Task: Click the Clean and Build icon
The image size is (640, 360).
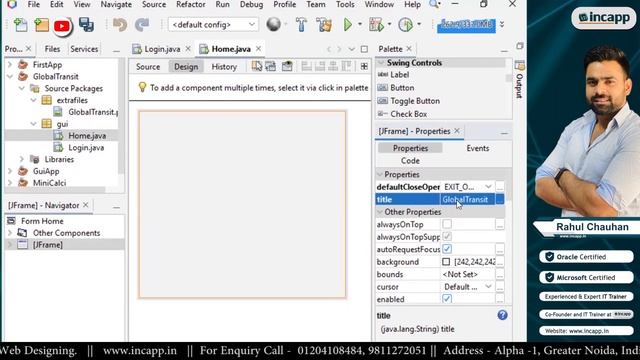Action: click(324, 24)
